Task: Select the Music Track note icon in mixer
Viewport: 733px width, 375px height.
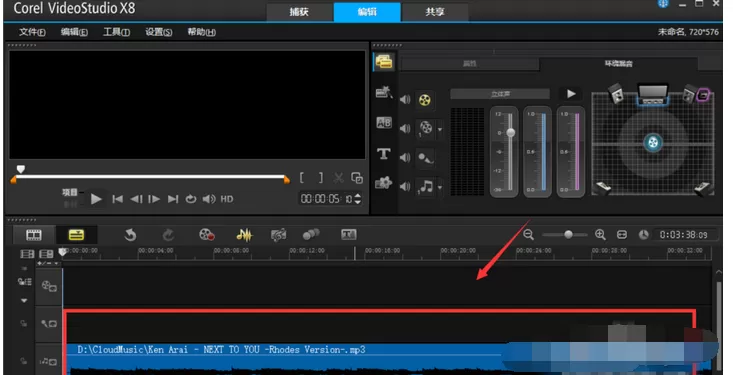Action: point(425,187)
